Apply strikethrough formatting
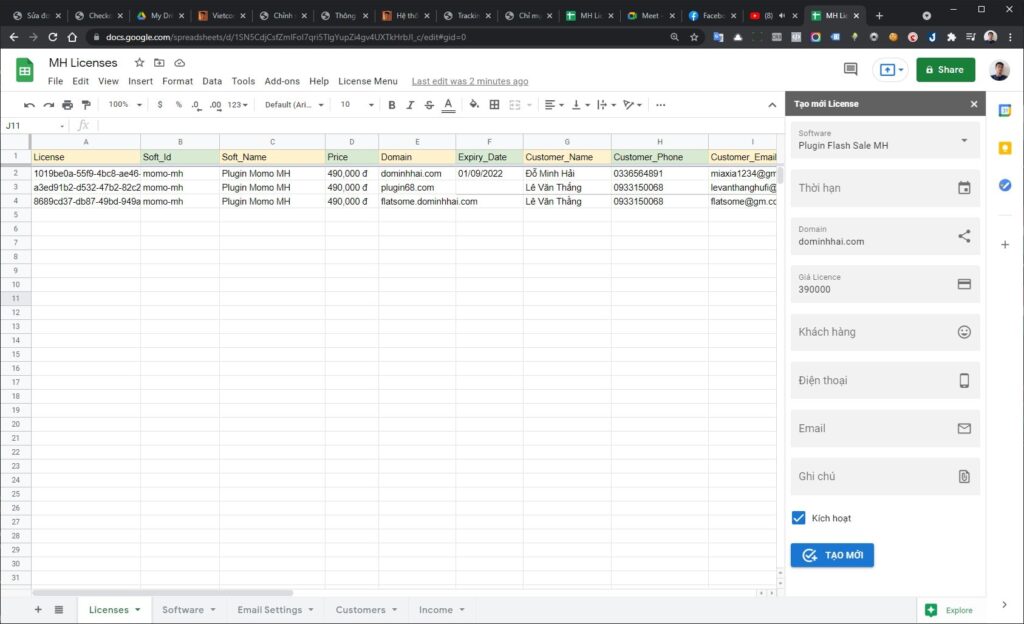The width and height of the screenshot is (1024, 624). click(429, 105)
